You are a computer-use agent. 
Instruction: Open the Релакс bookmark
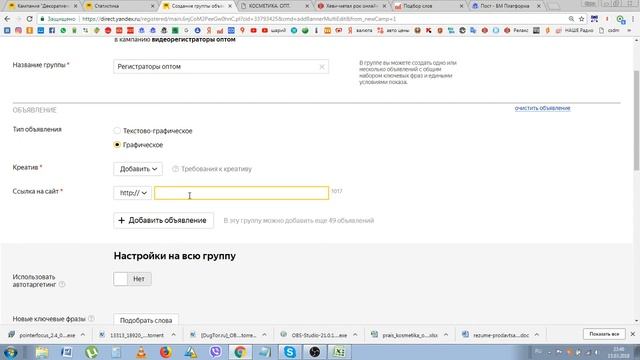point(516,30)
